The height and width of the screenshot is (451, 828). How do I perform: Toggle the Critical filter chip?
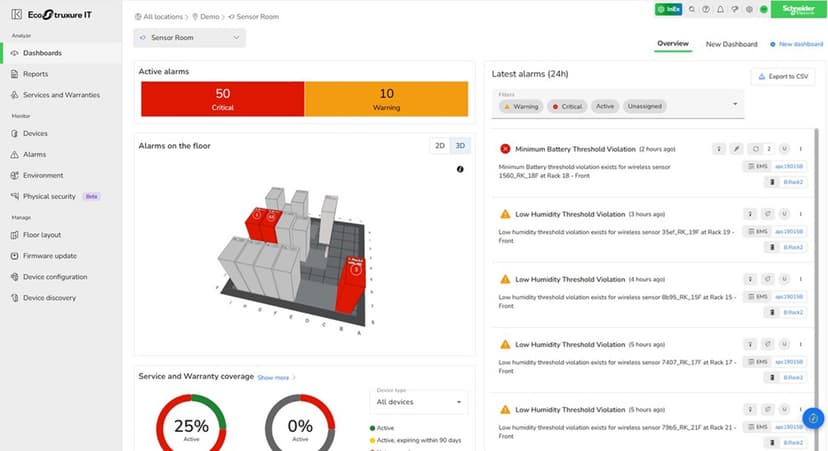pyautogui.click(x=567, y=106)
